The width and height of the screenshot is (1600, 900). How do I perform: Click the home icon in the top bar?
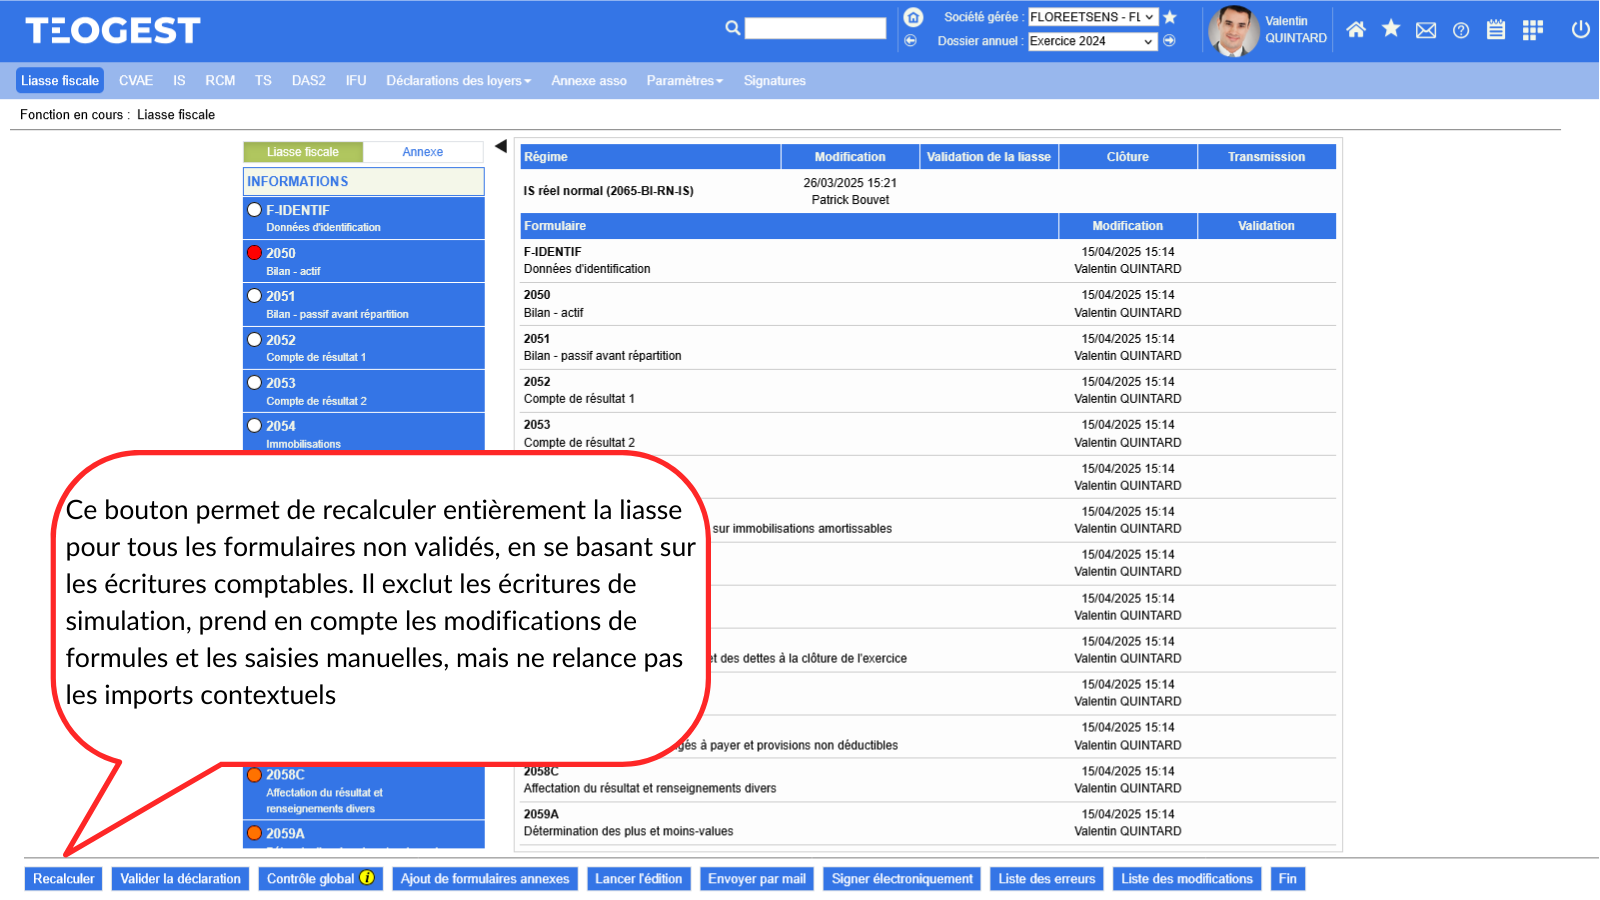(x=1355, y=30)
